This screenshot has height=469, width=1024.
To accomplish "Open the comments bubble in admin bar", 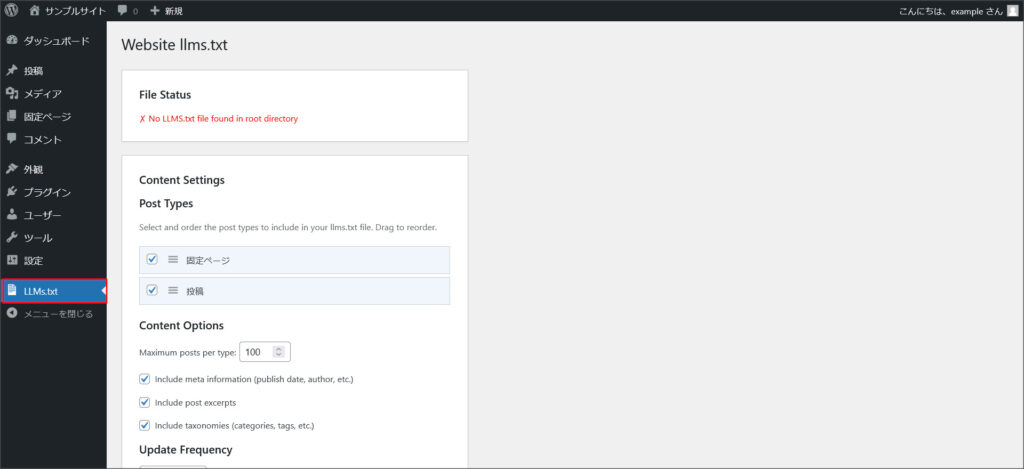I will (127, 11).
